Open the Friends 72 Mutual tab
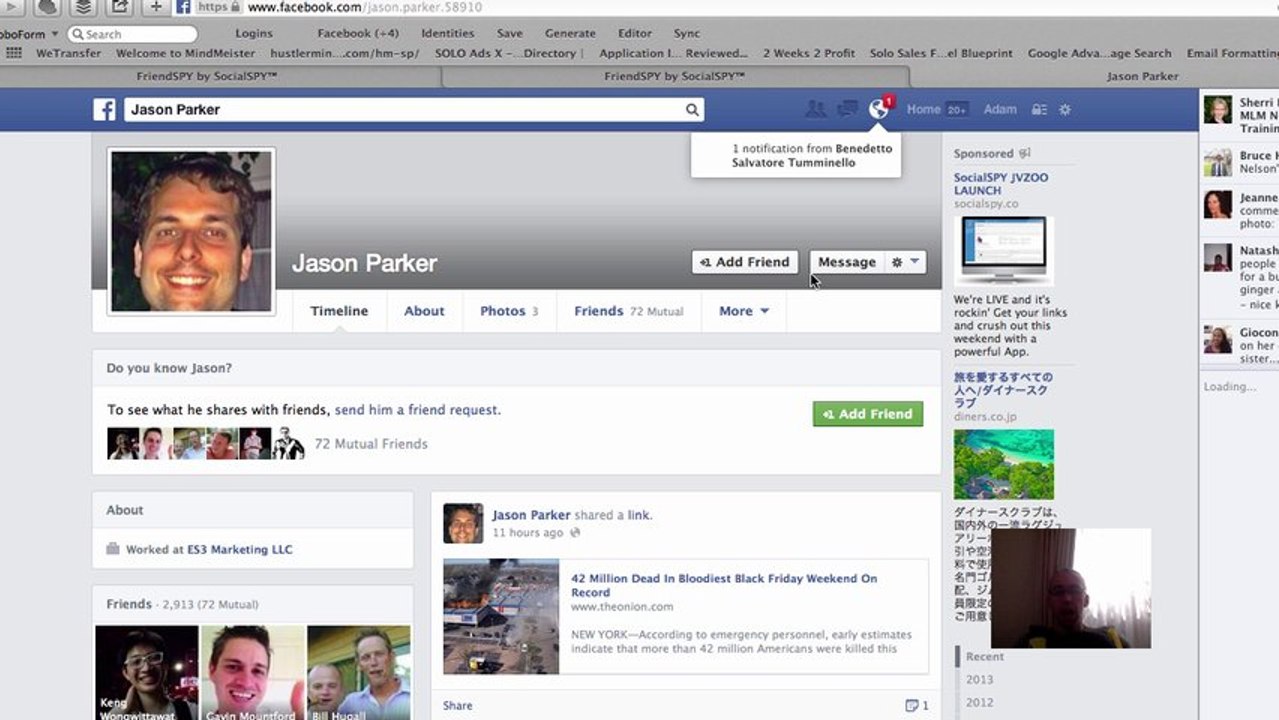This screenshot has height=720, width=1279. click(629, 311)
